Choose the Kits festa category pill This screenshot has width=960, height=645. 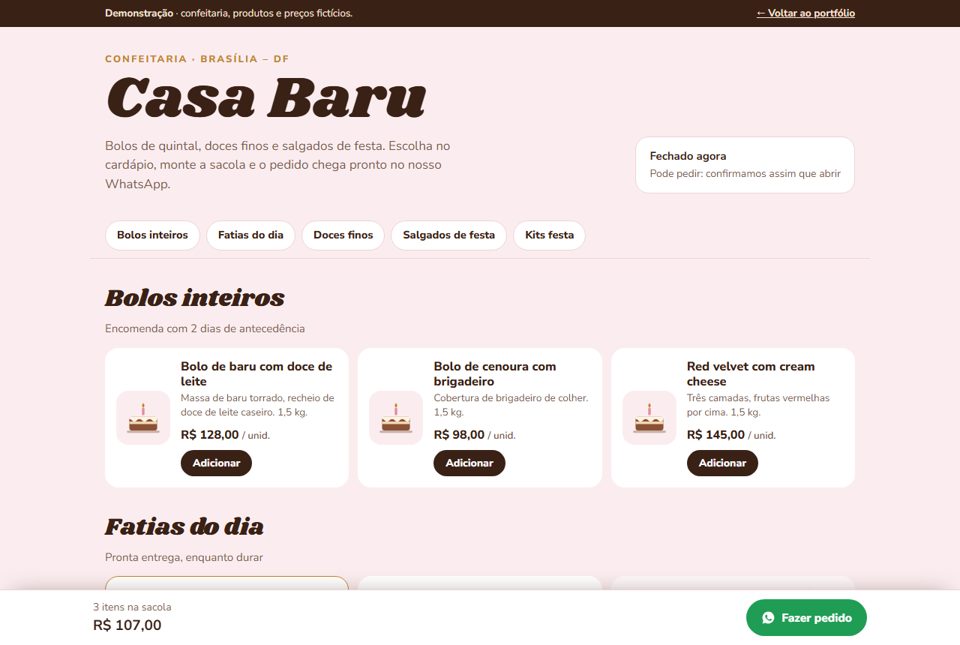point(549,235)
